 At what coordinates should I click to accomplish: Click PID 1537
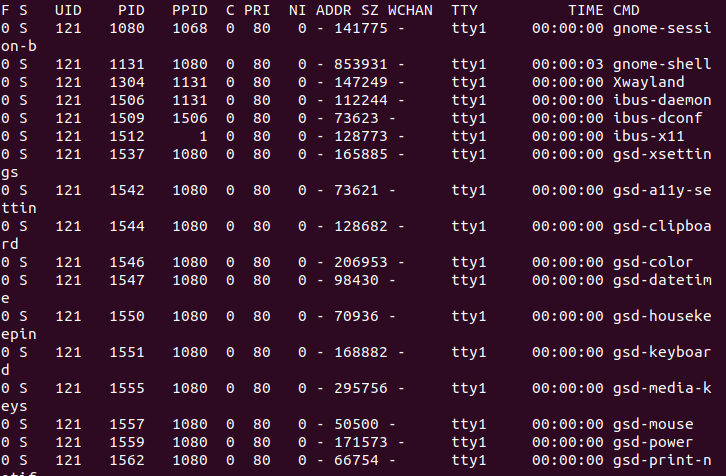tap(127, 154)
